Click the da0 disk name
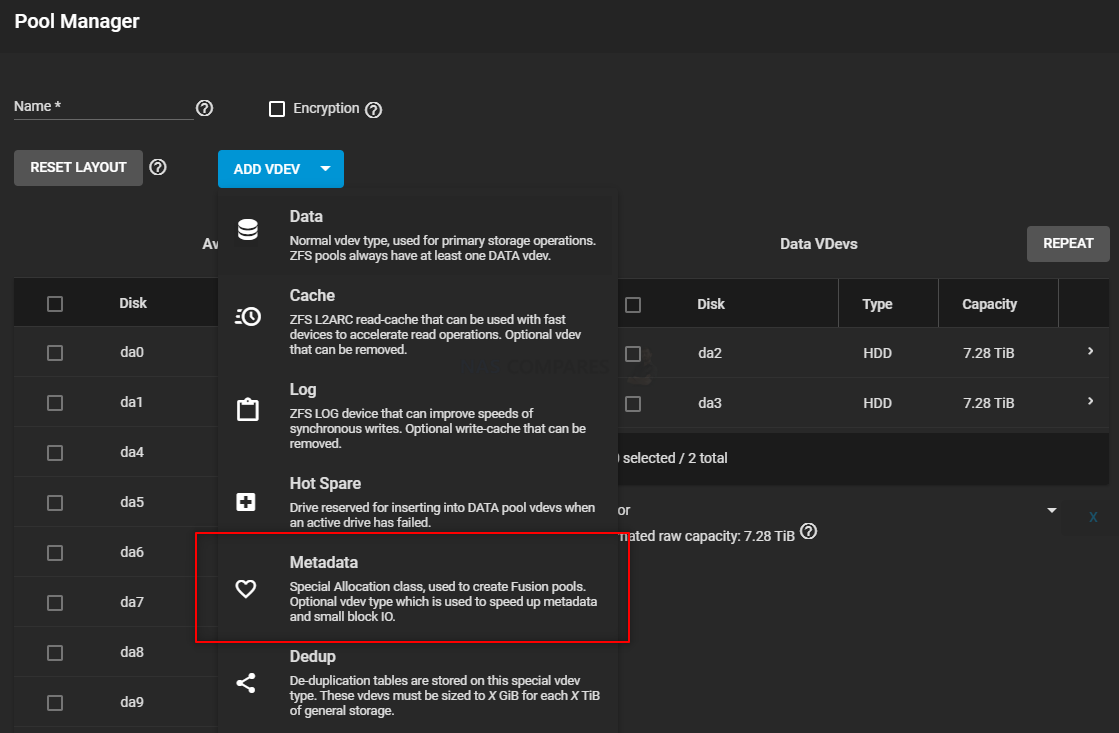 132,352
